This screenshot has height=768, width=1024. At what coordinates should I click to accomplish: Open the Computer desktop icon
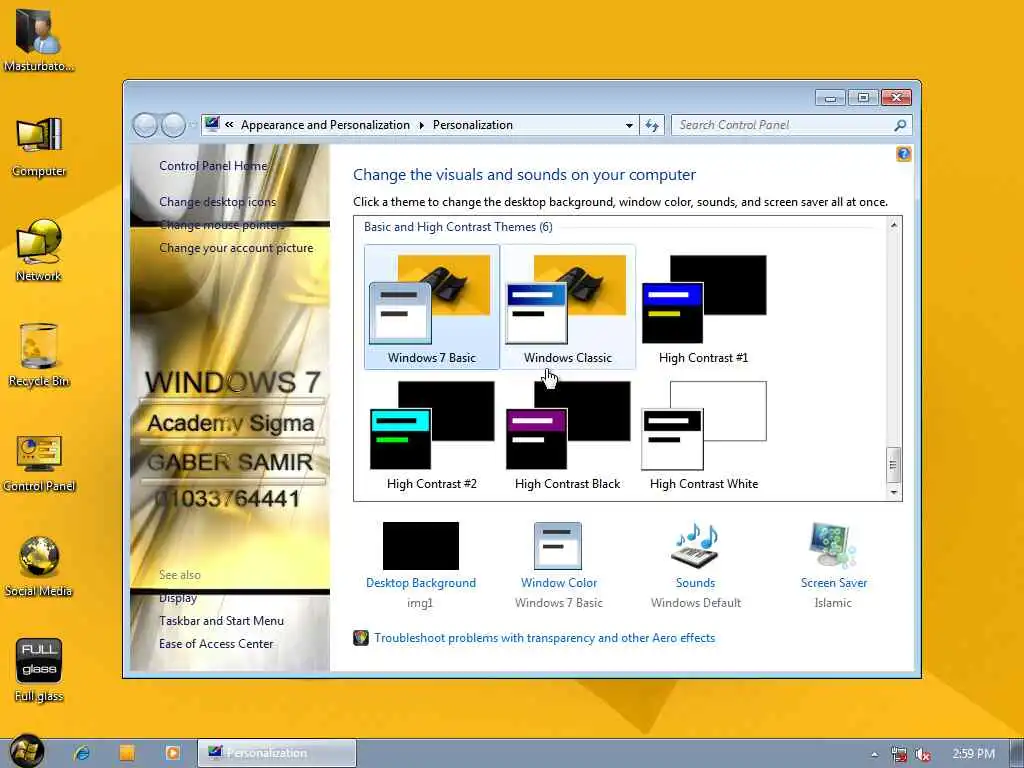[x=39, y=147]
